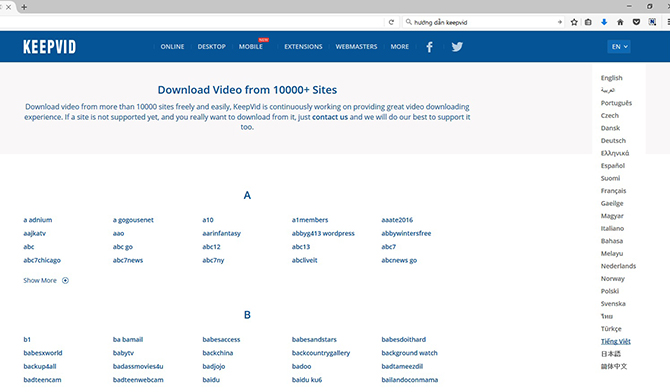
Task: Select Suomi language
Action: (610, 178)
